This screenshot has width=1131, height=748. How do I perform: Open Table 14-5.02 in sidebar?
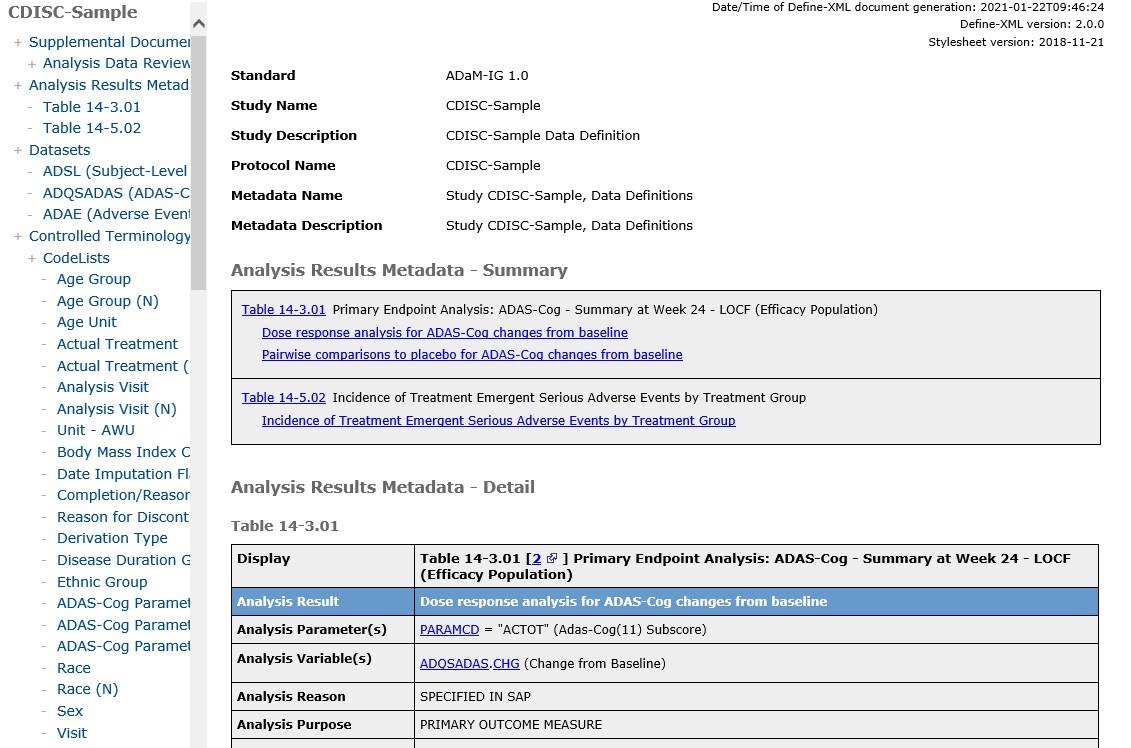(92, 128)
